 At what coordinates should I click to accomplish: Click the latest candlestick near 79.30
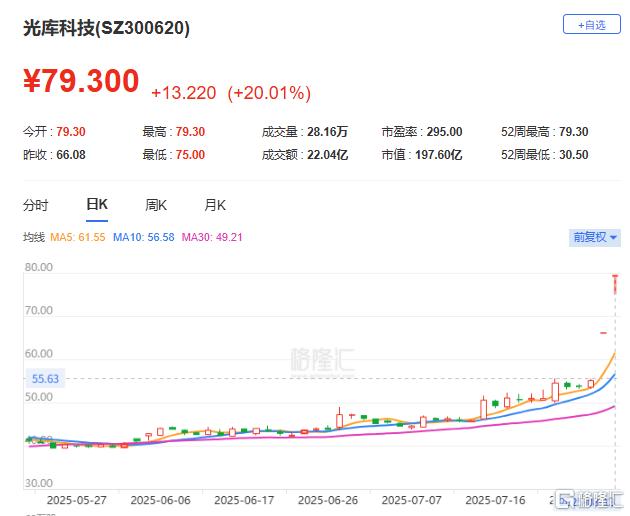(x=615, y=284)
